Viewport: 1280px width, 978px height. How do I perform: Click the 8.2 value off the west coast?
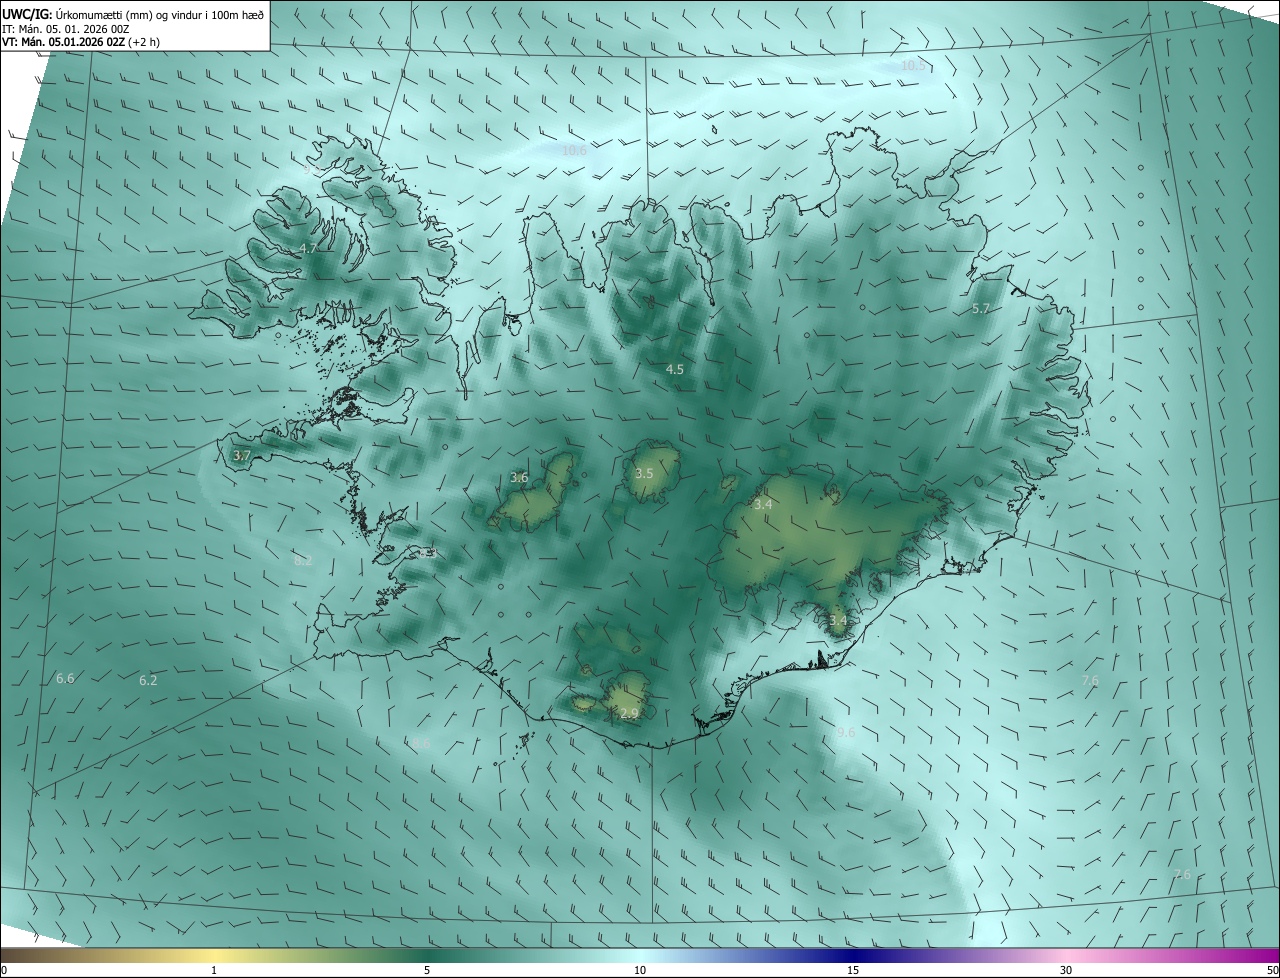coord(303,561)
